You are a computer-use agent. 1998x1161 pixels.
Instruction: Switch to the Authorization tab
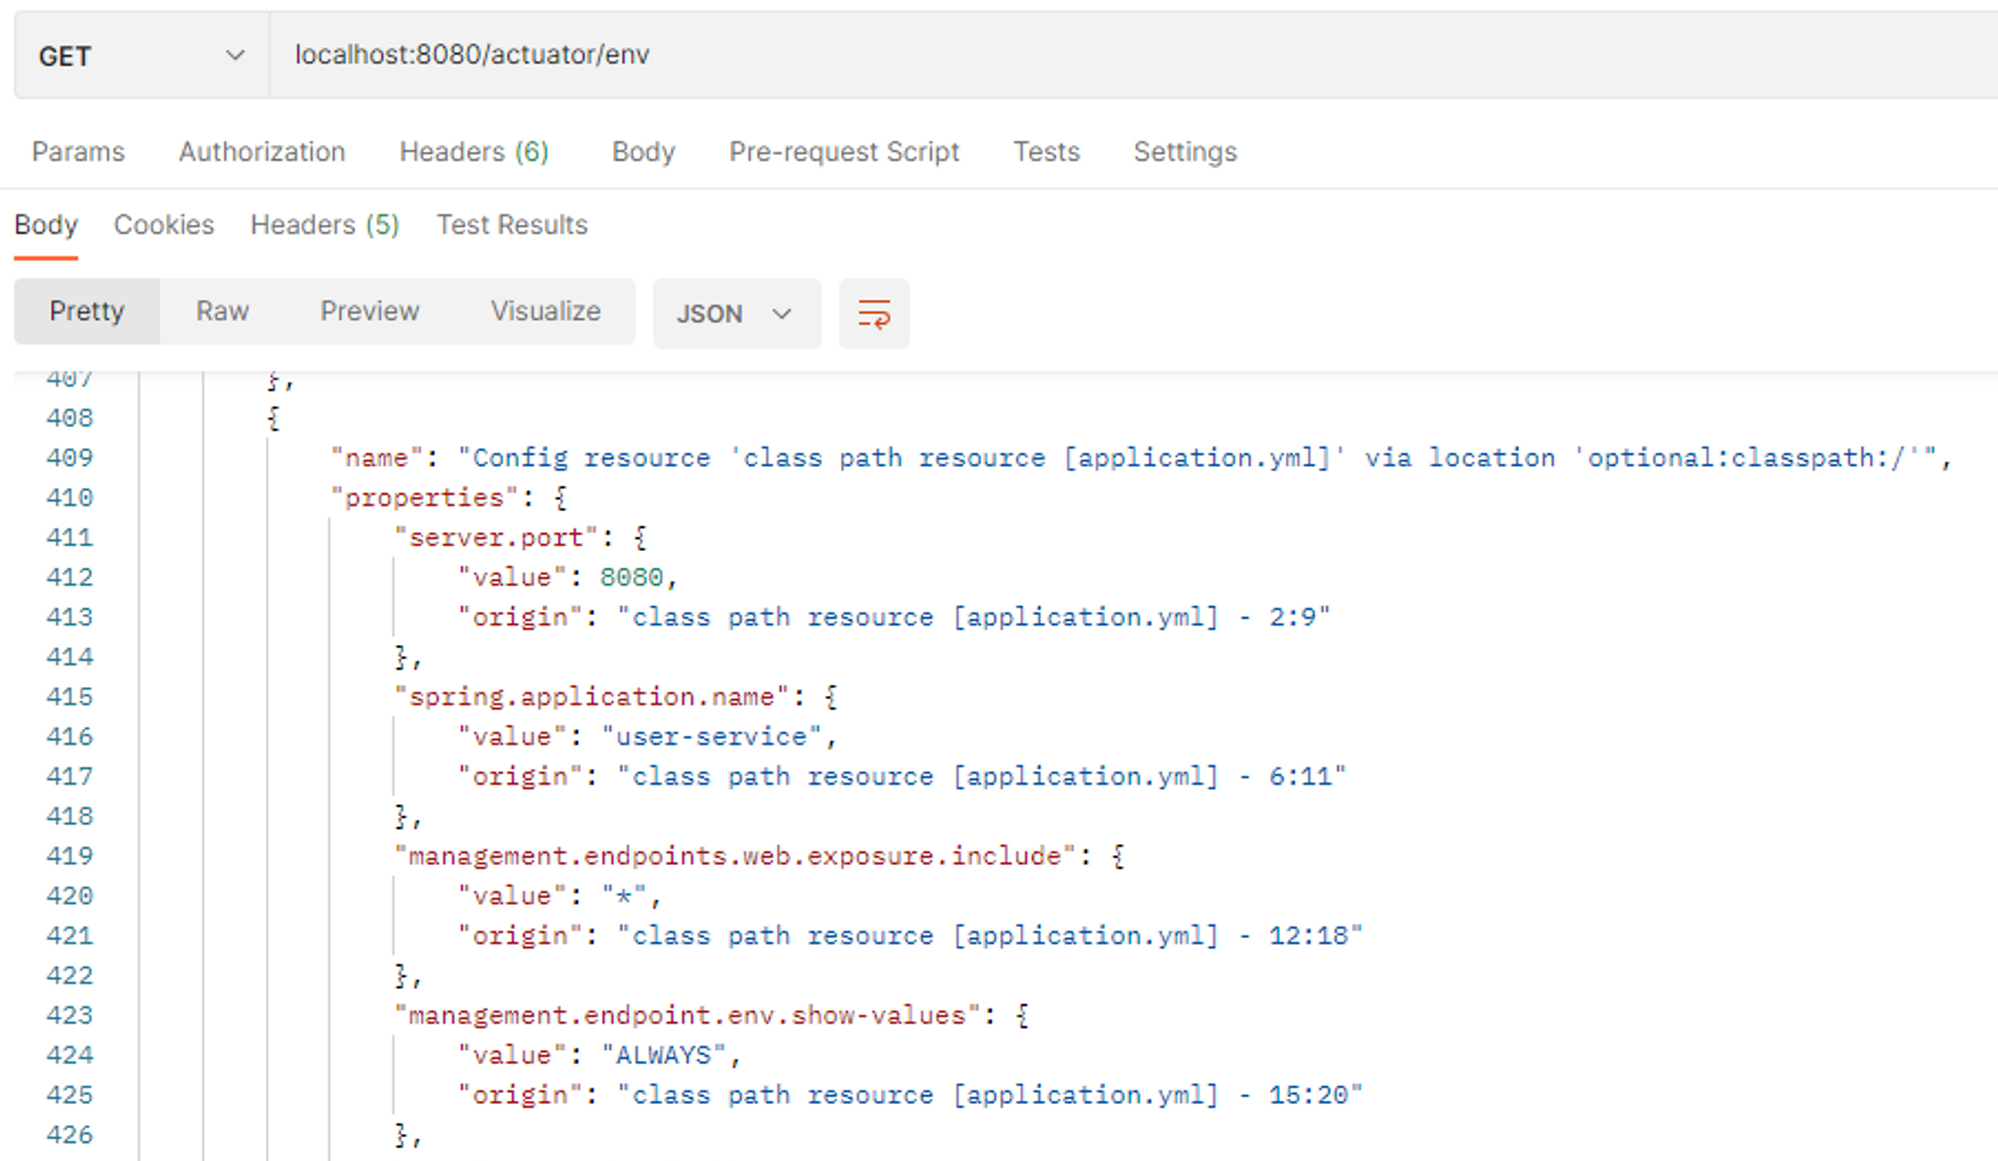[x=262, y=152]
